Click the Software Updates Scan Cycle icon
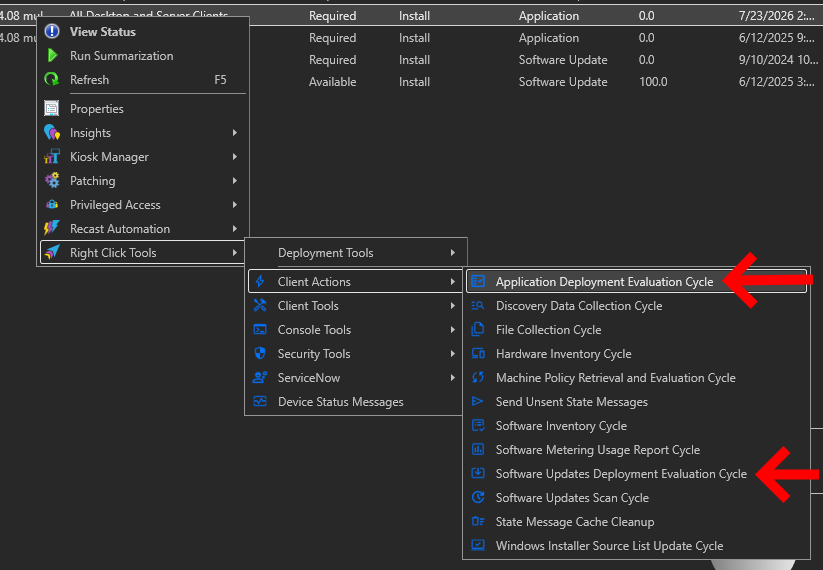Viewport: 823px width, 570px height. 478,497
